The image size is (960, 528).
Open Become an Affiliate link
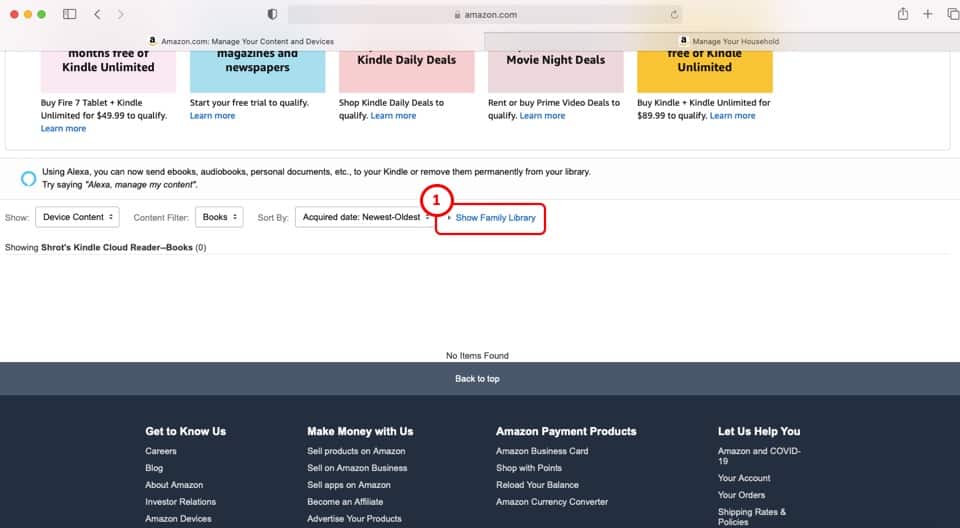[x=345, y=502]
